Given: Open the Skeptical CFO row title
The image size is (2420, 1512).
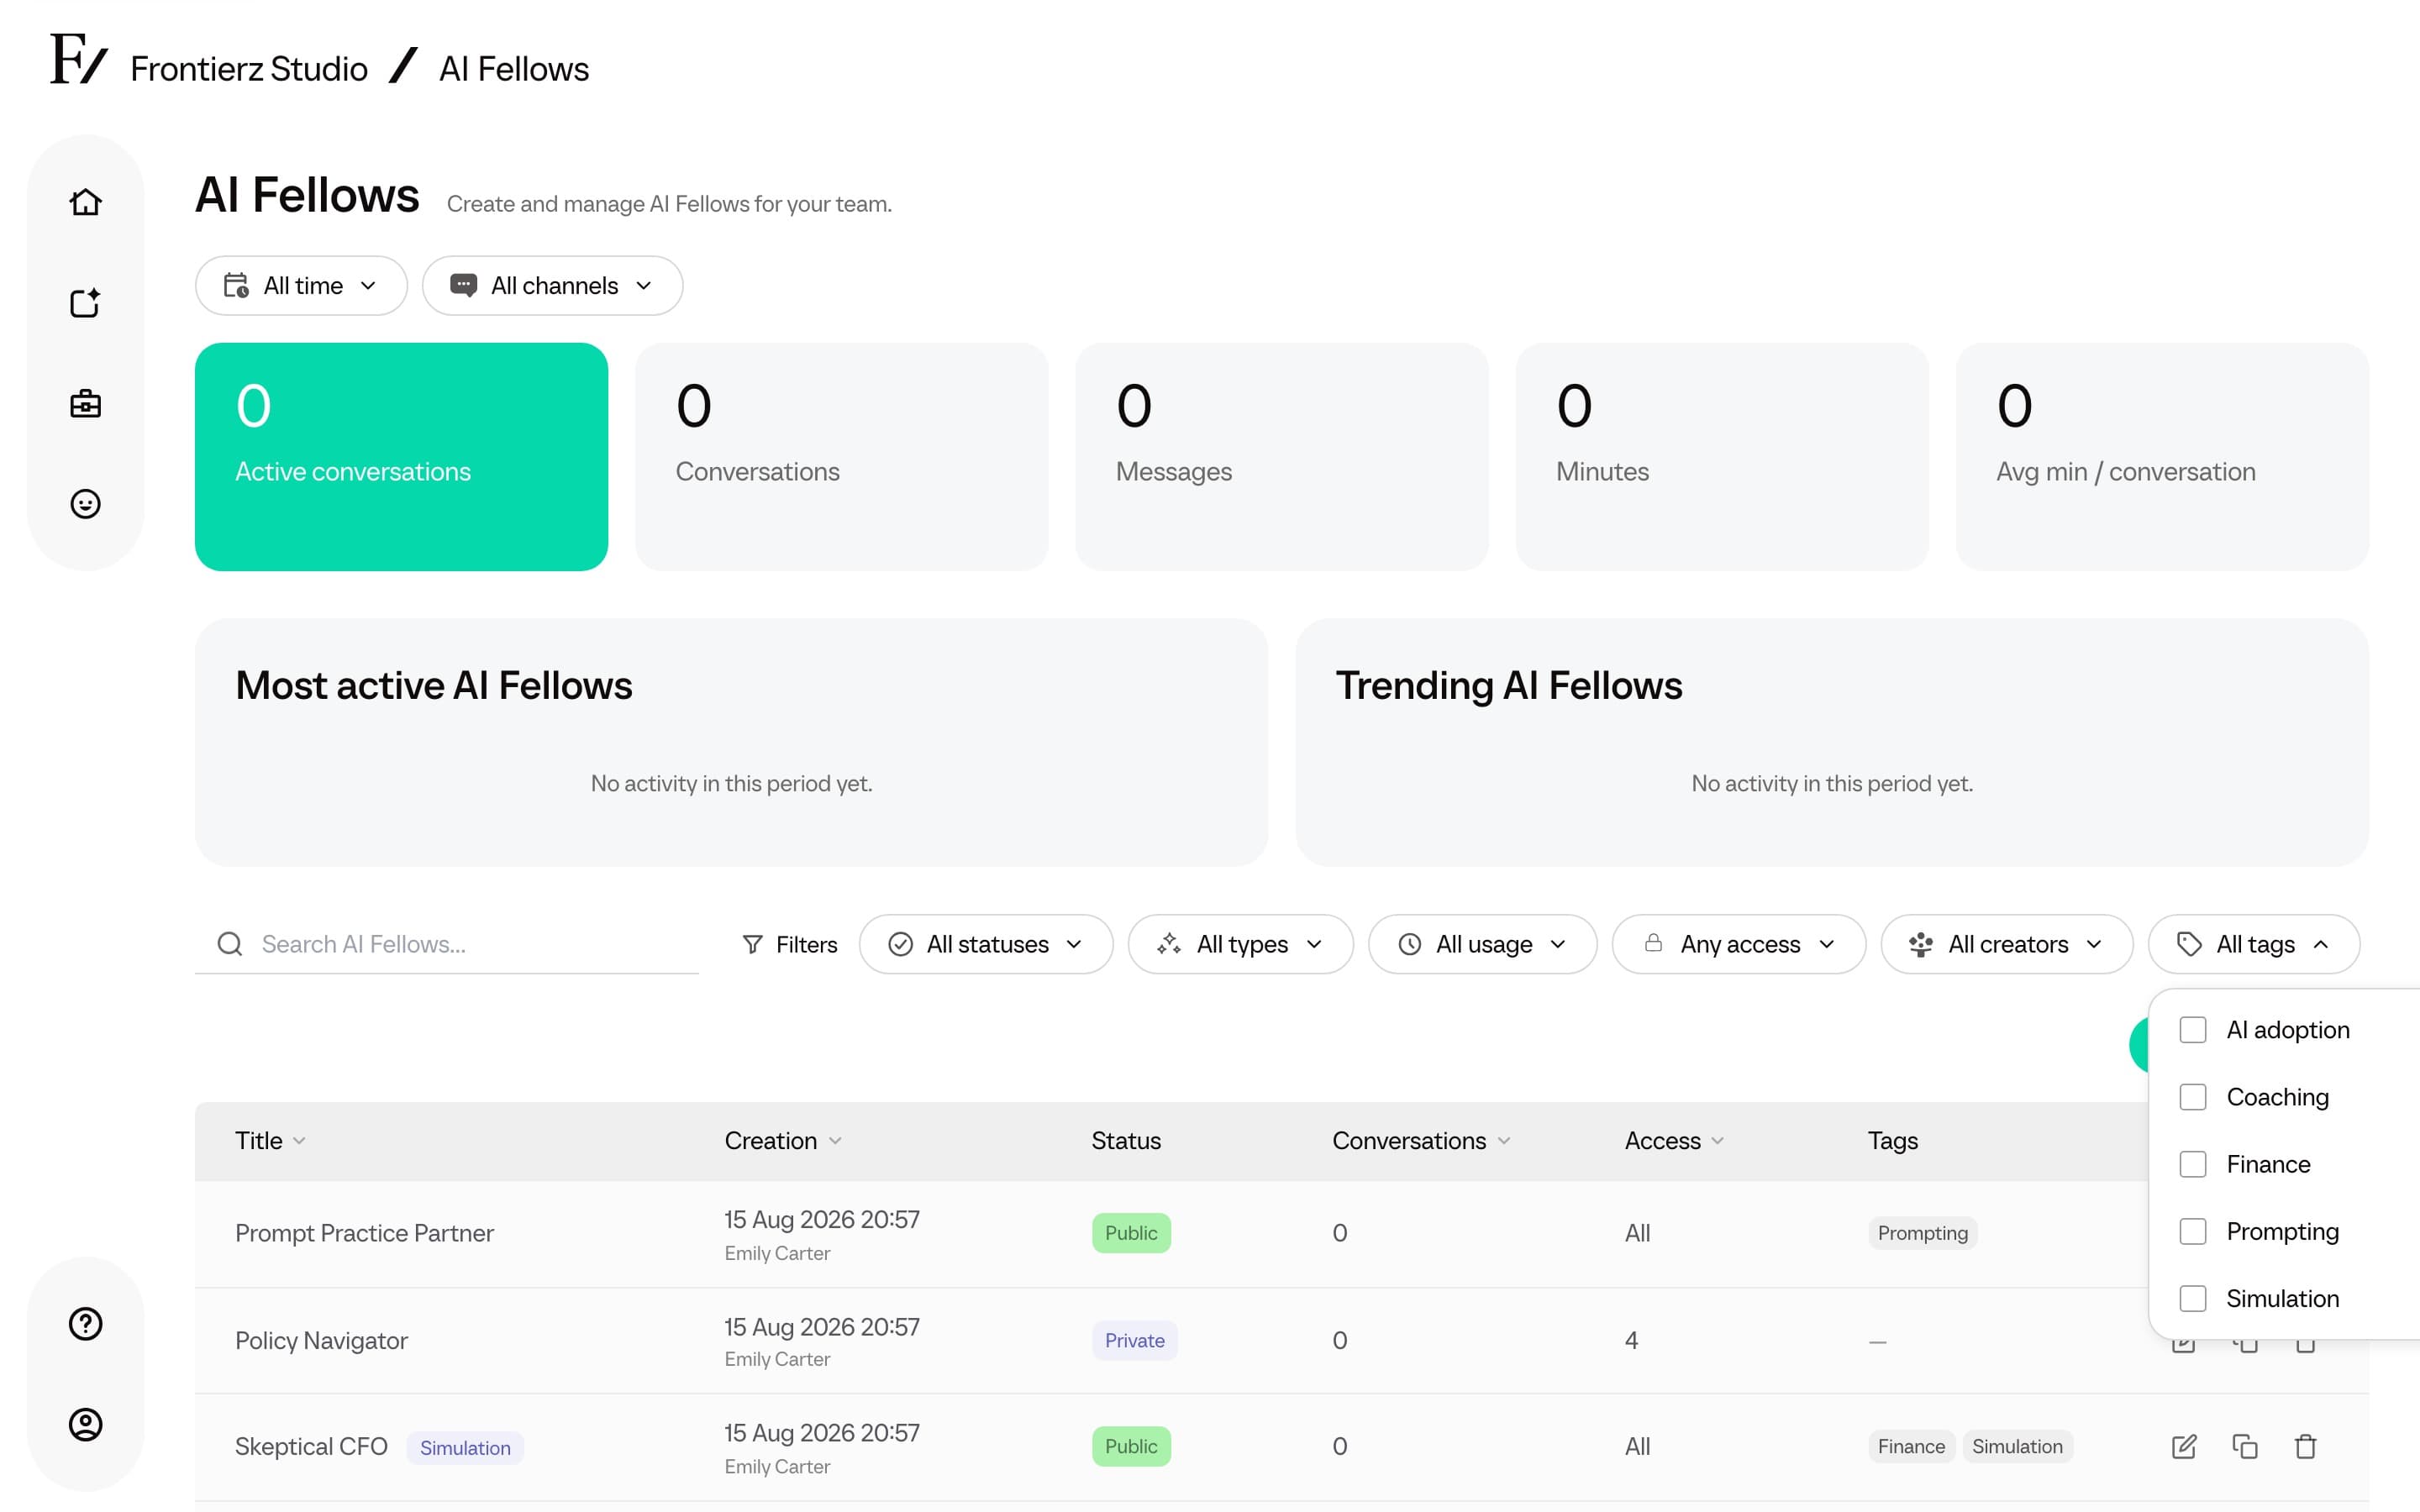Looking at the screenshot, I should (x=311, y=1446).
